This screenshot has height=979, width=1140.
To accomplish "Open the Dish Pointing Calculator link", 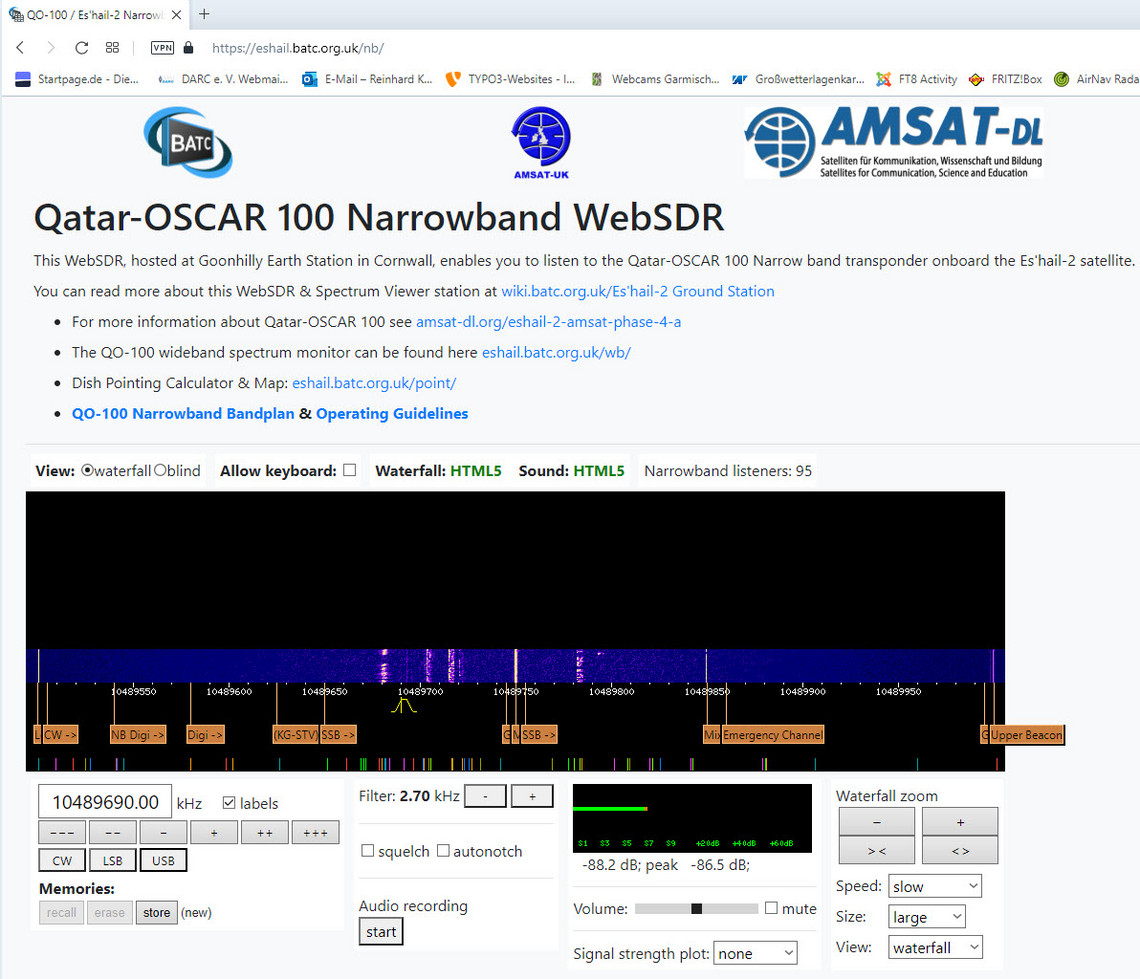I will coord(374,383).
